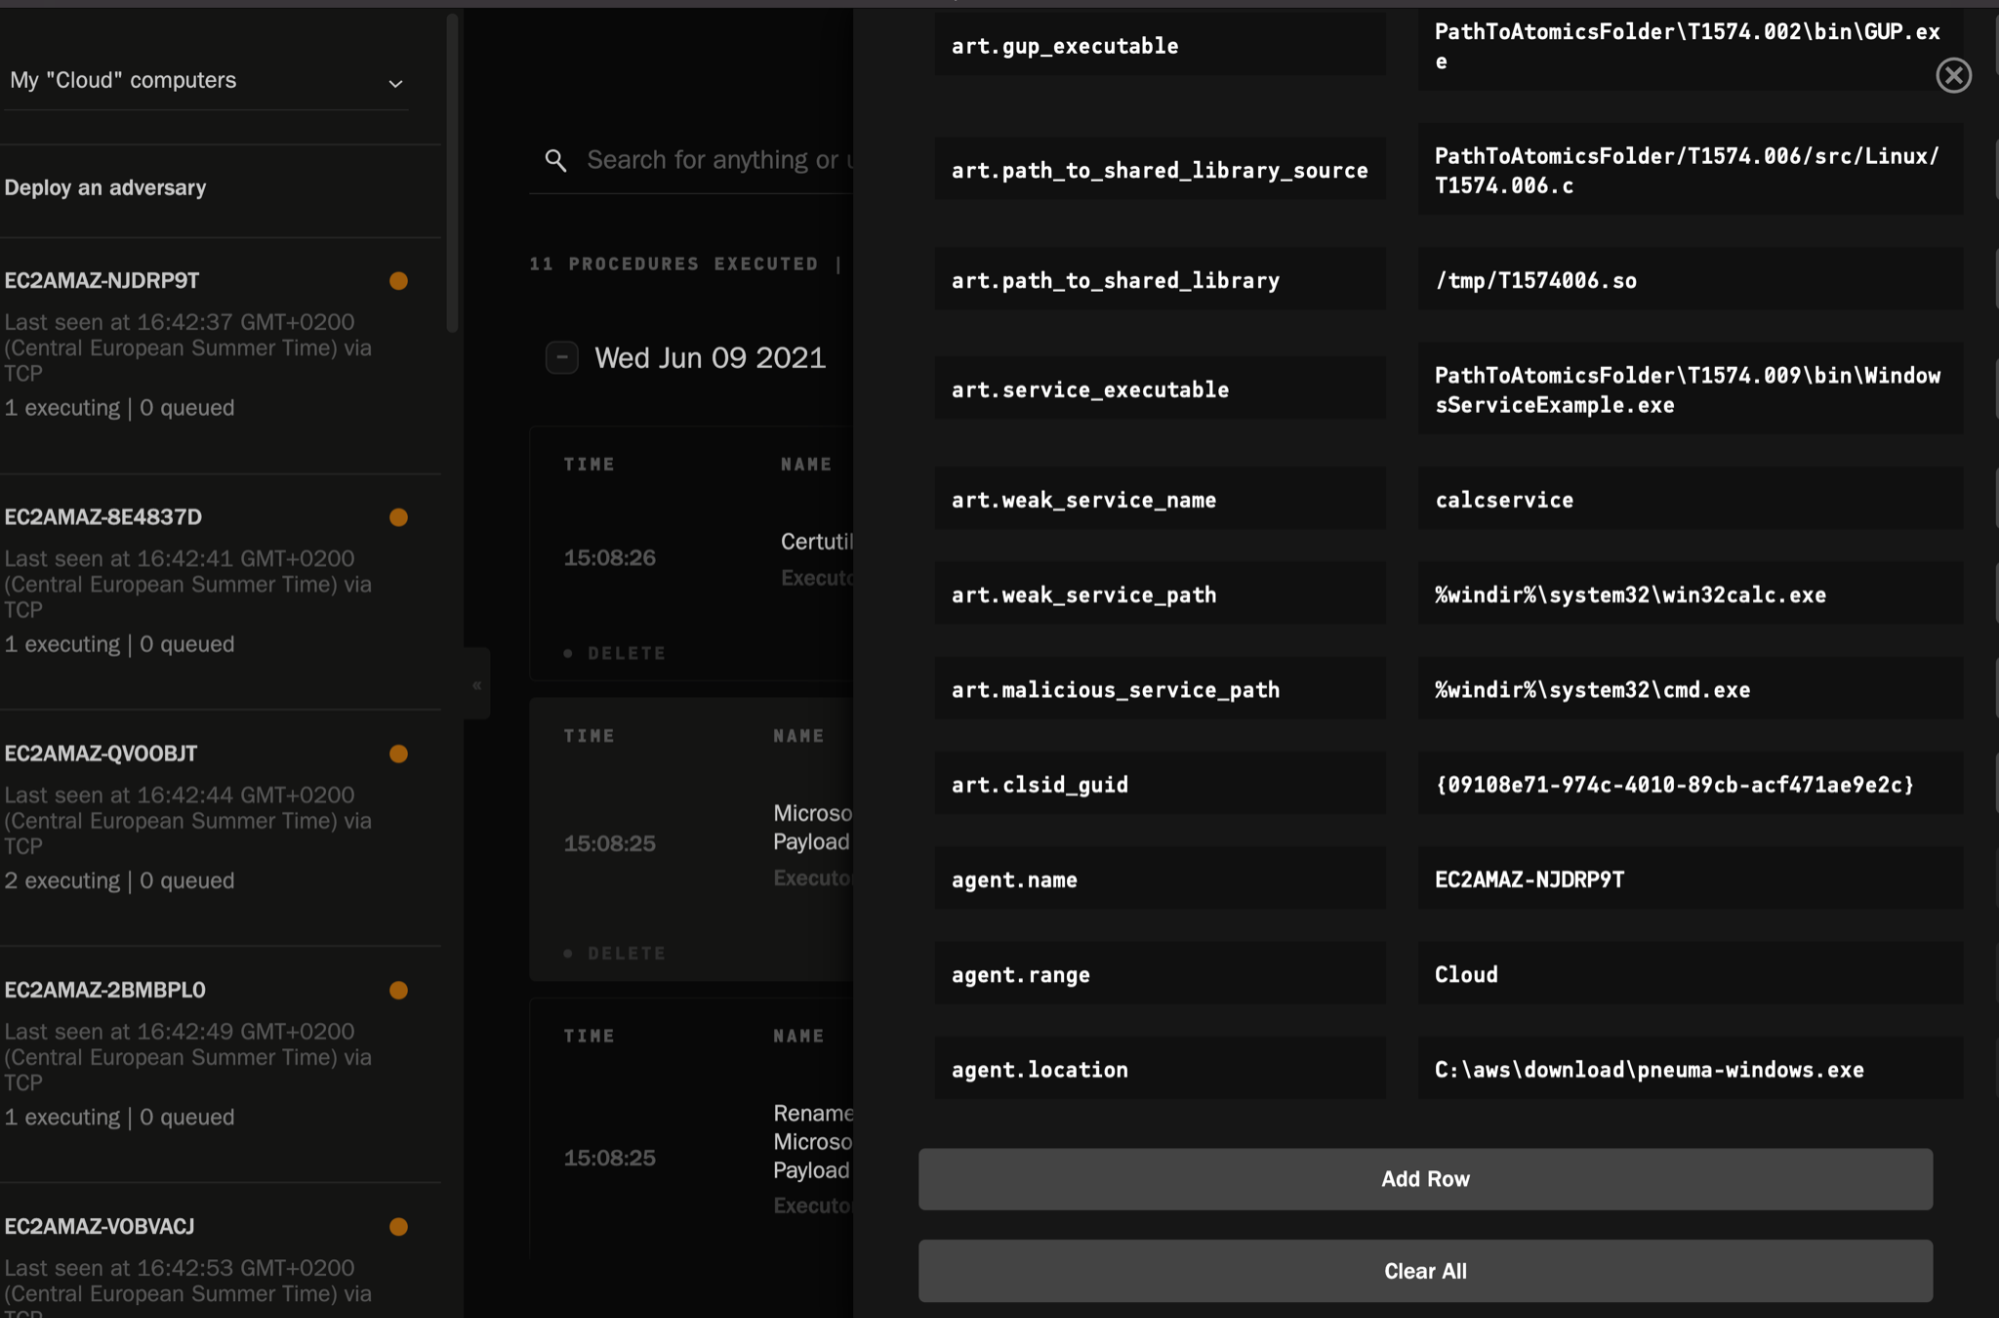
Task: Click Deploy an adversary
Action: point(105,187)
